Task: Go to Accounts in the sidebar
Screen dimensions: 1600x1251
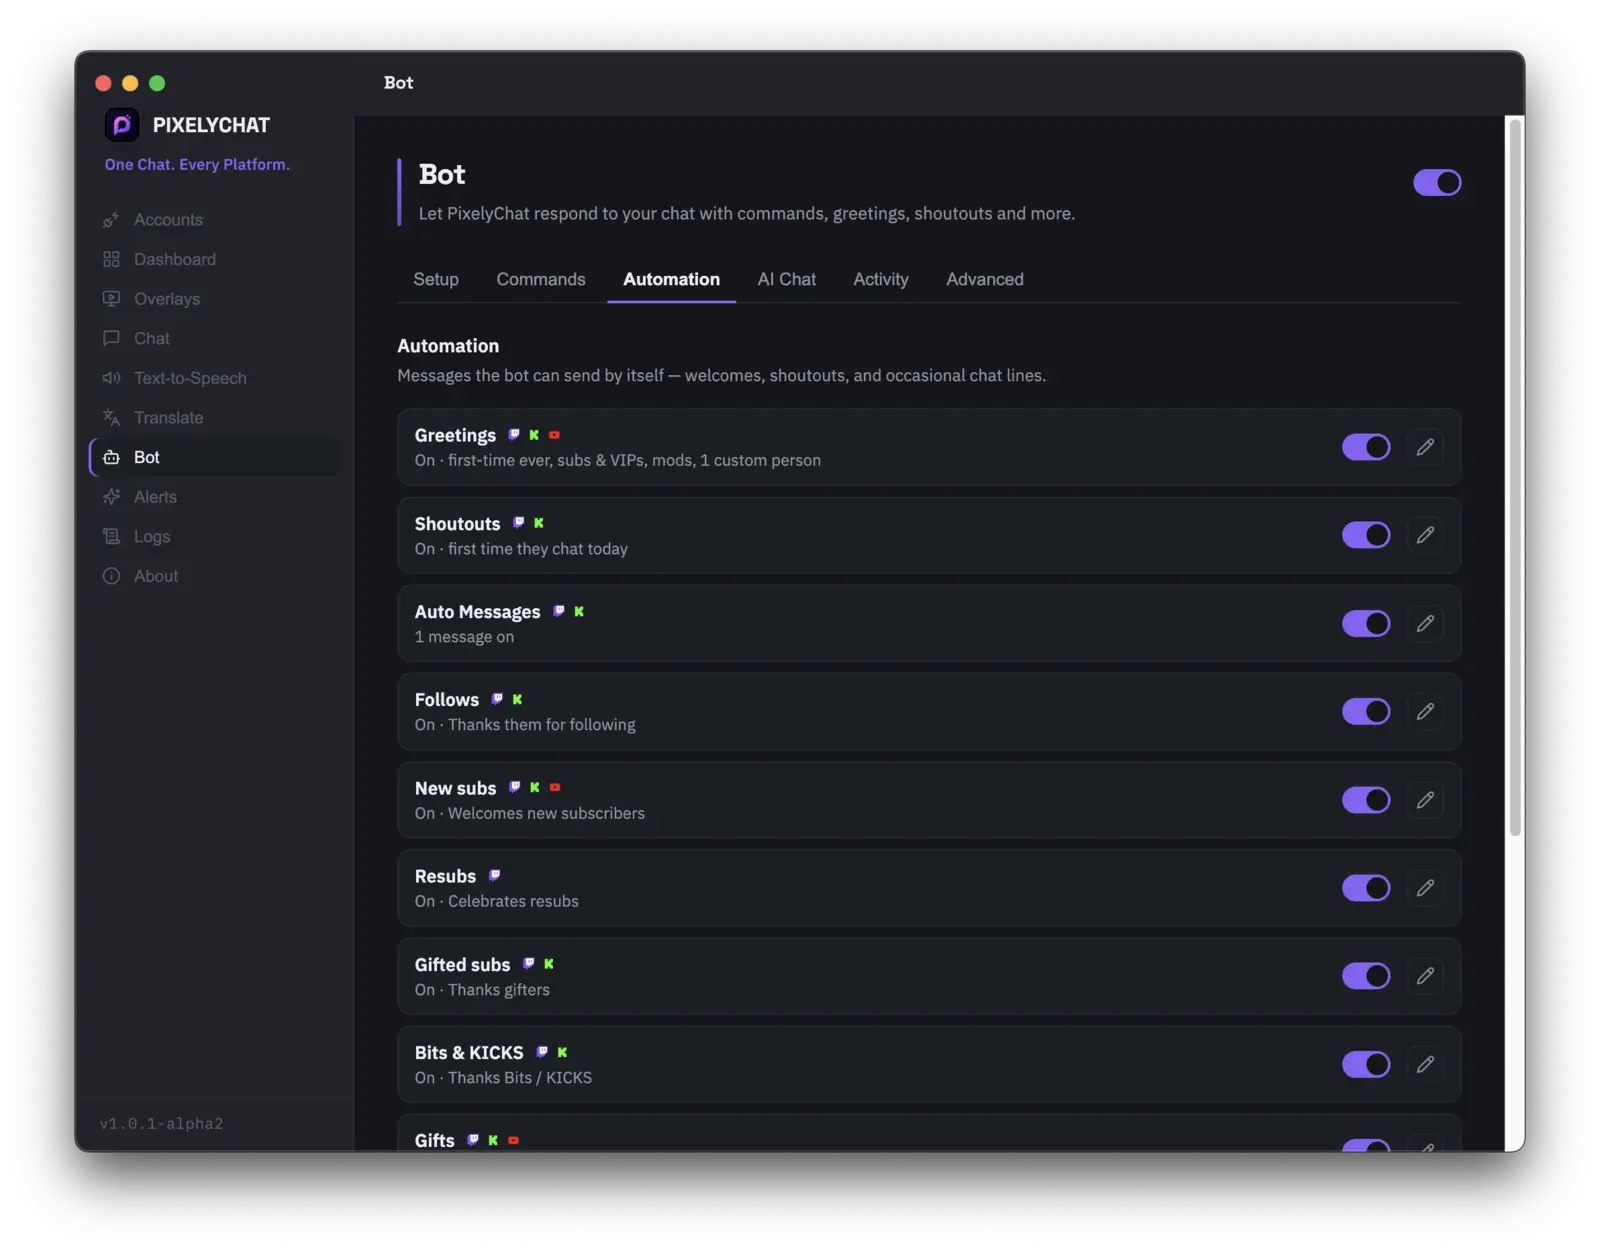Action: (x=168, y=220)
